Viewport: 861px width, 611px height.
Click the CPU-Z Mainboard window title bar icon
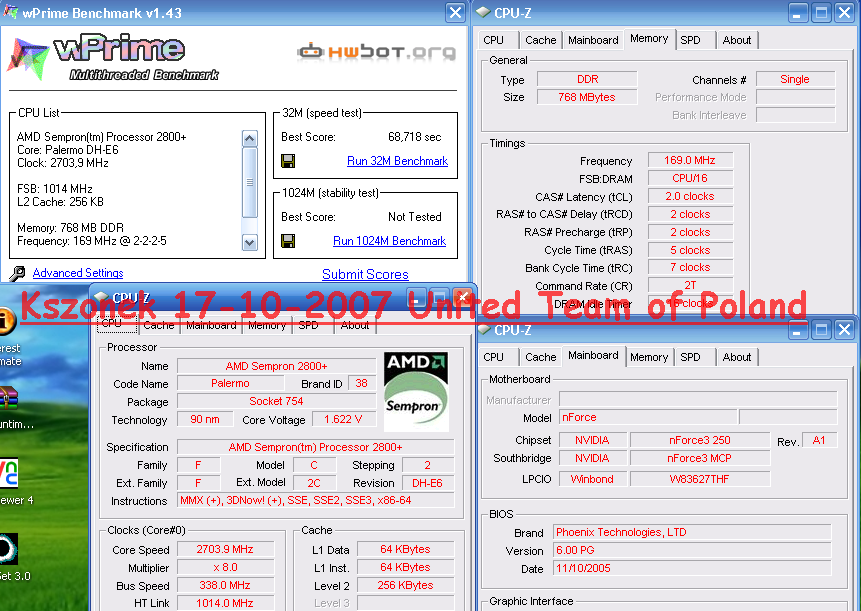[483, 329]
